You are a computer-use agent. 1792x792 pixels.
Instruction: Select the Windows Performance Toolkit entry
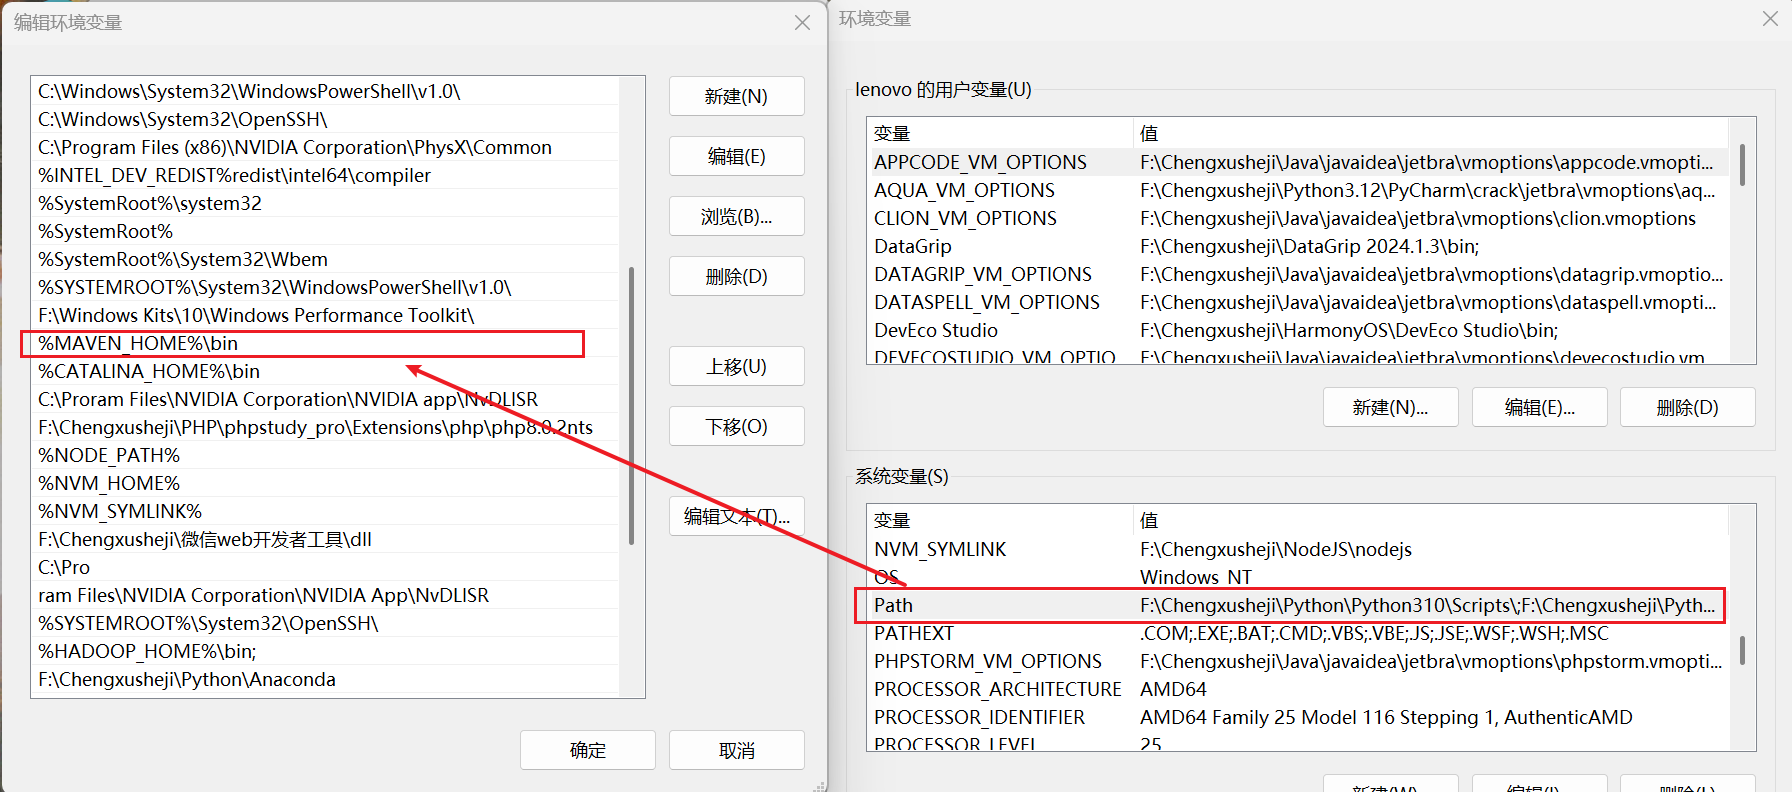(325, 315)
